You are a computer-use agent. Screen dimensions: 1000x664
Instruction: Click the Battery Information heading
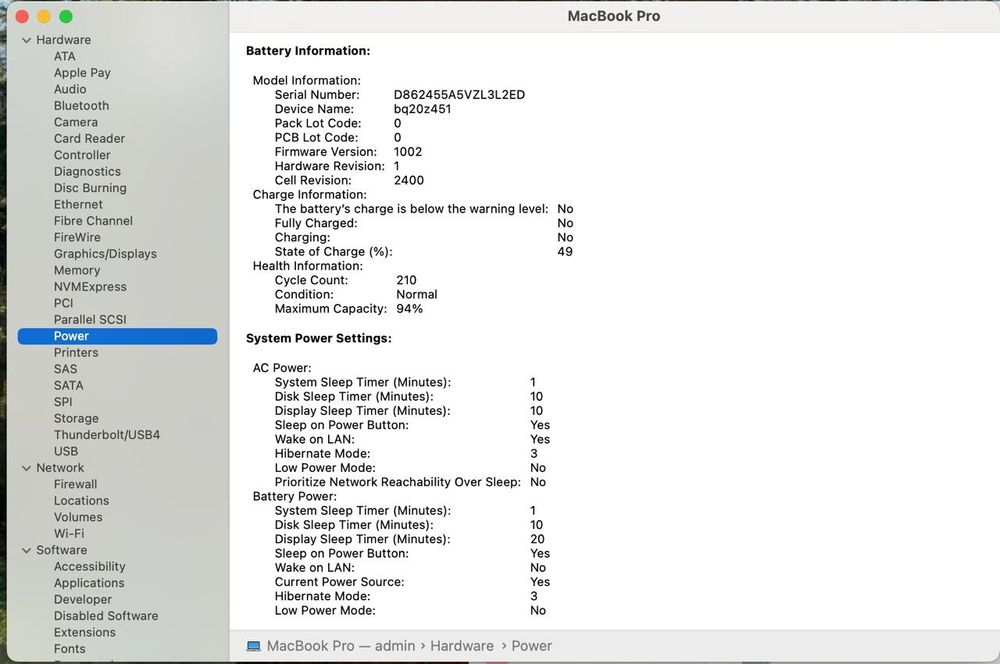point(308,51)
